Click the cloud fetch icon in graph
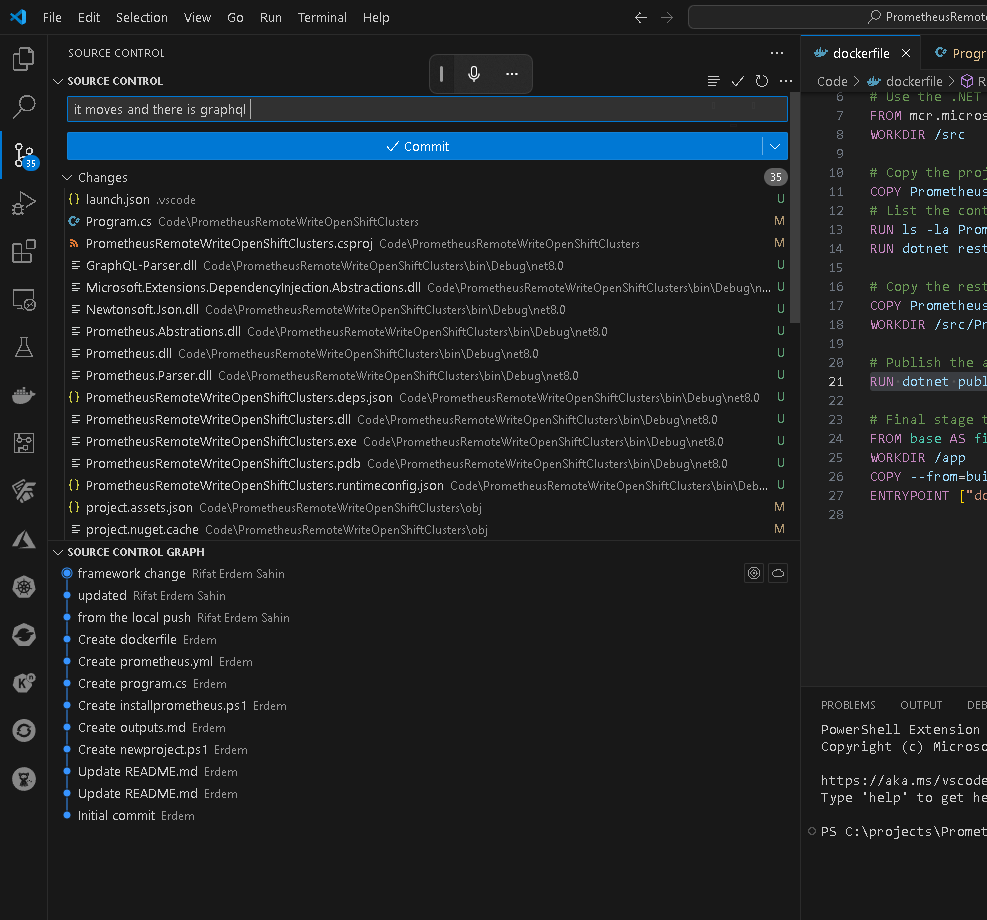The width and height of the screenshot is (987, 920). pyautogui.click(x=778, y=573)
